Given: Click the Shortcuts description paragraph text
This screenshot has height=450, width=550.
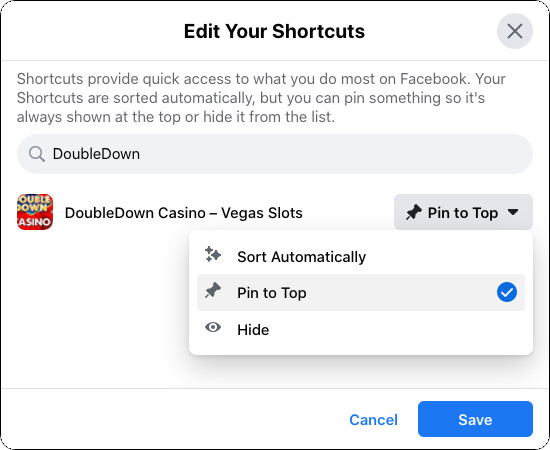Looking at the screenshot, I should pyautogui.click(x=261, y=98).
